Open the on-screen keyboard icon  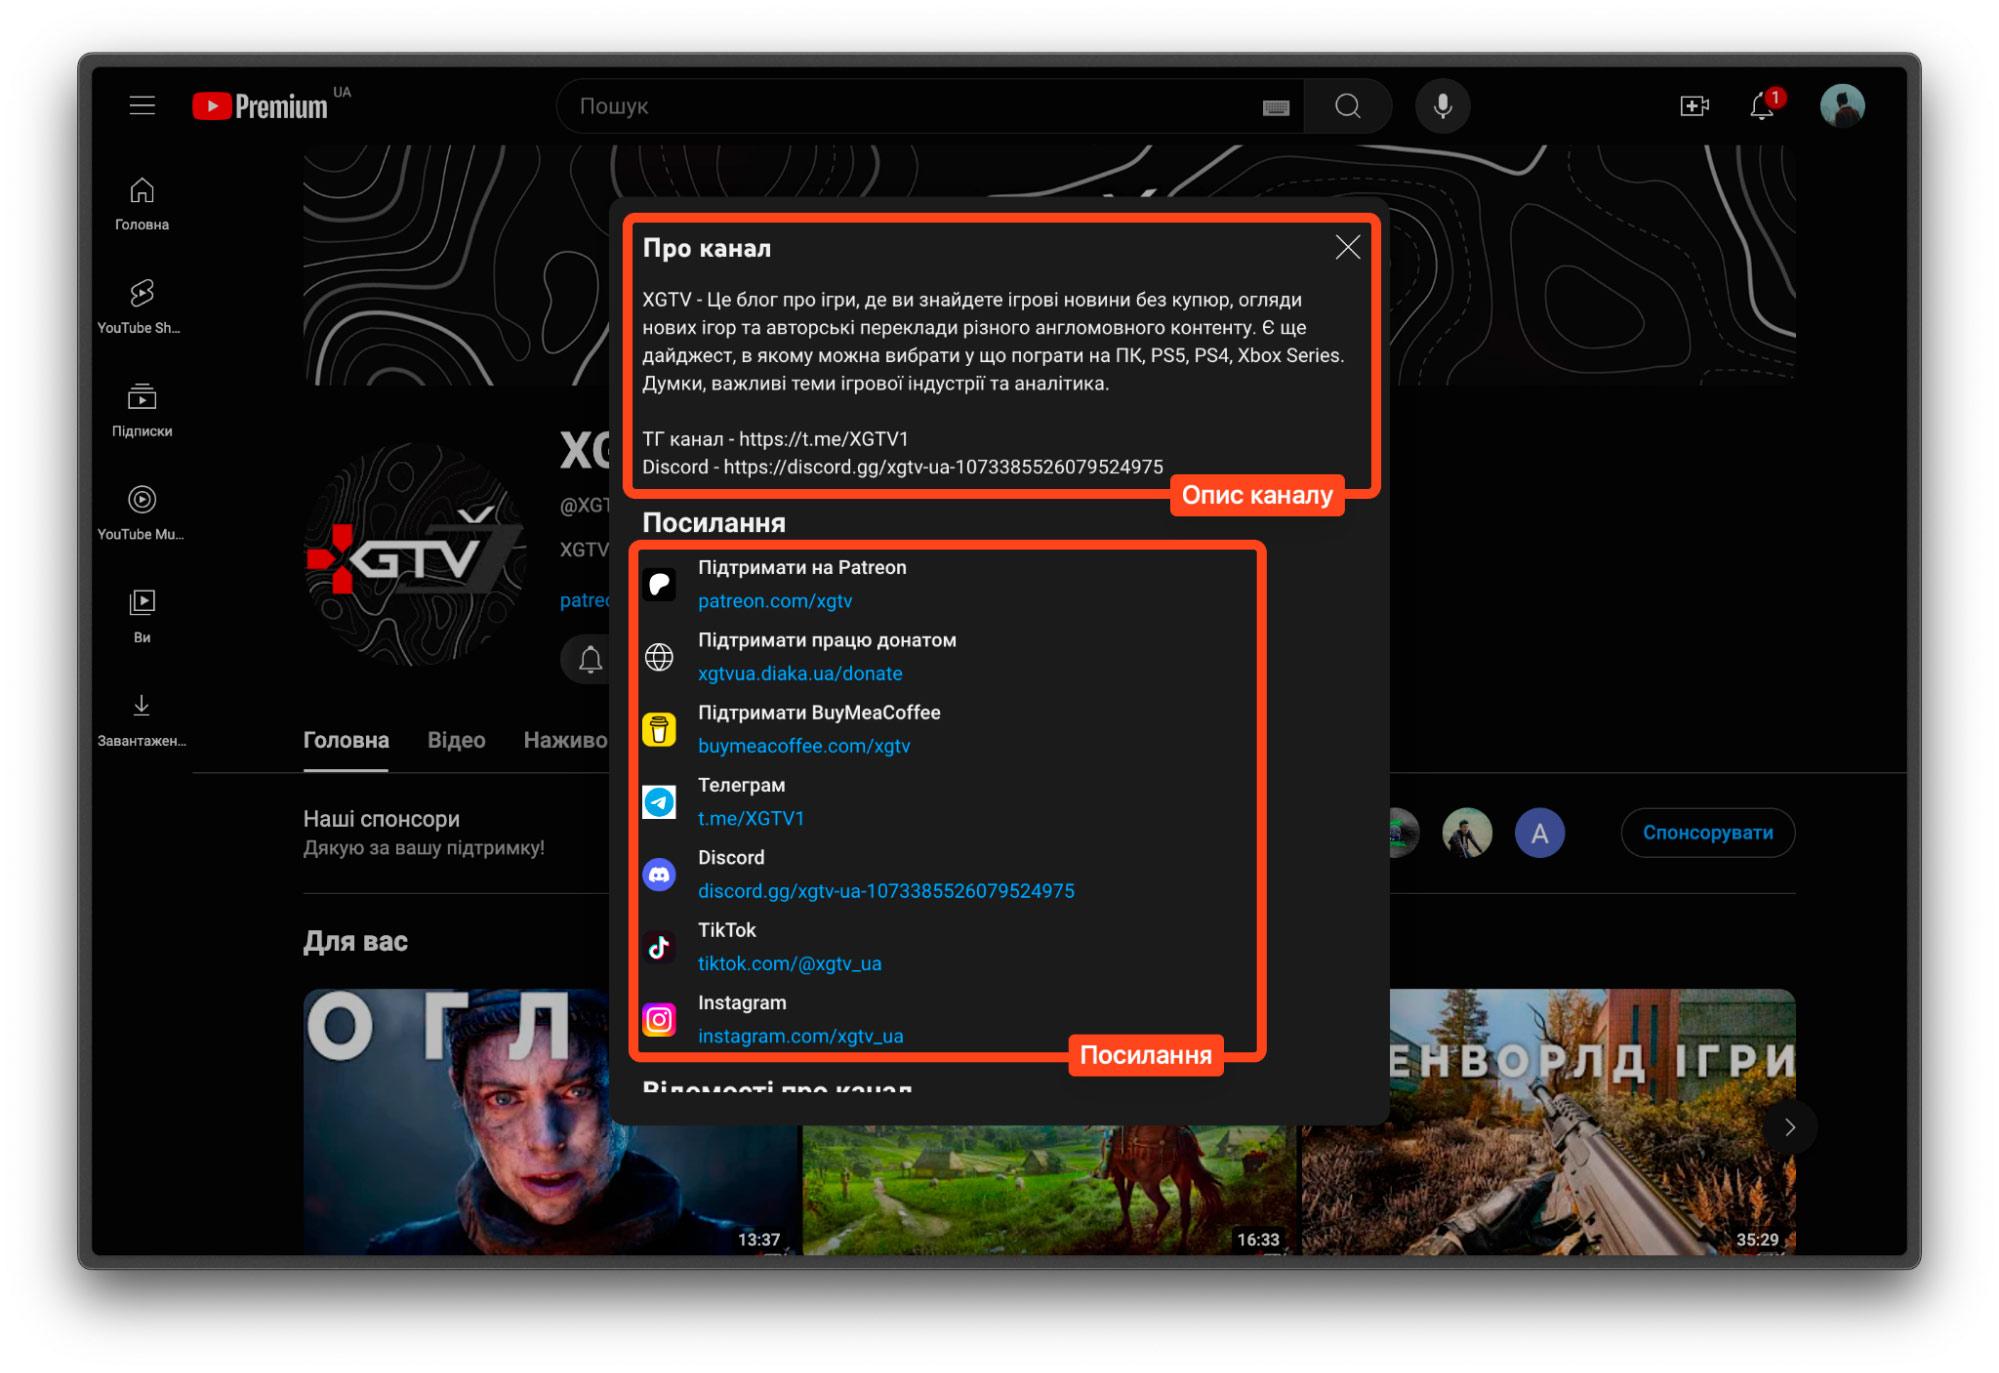pyautogui.click(x=1276, y=107)
